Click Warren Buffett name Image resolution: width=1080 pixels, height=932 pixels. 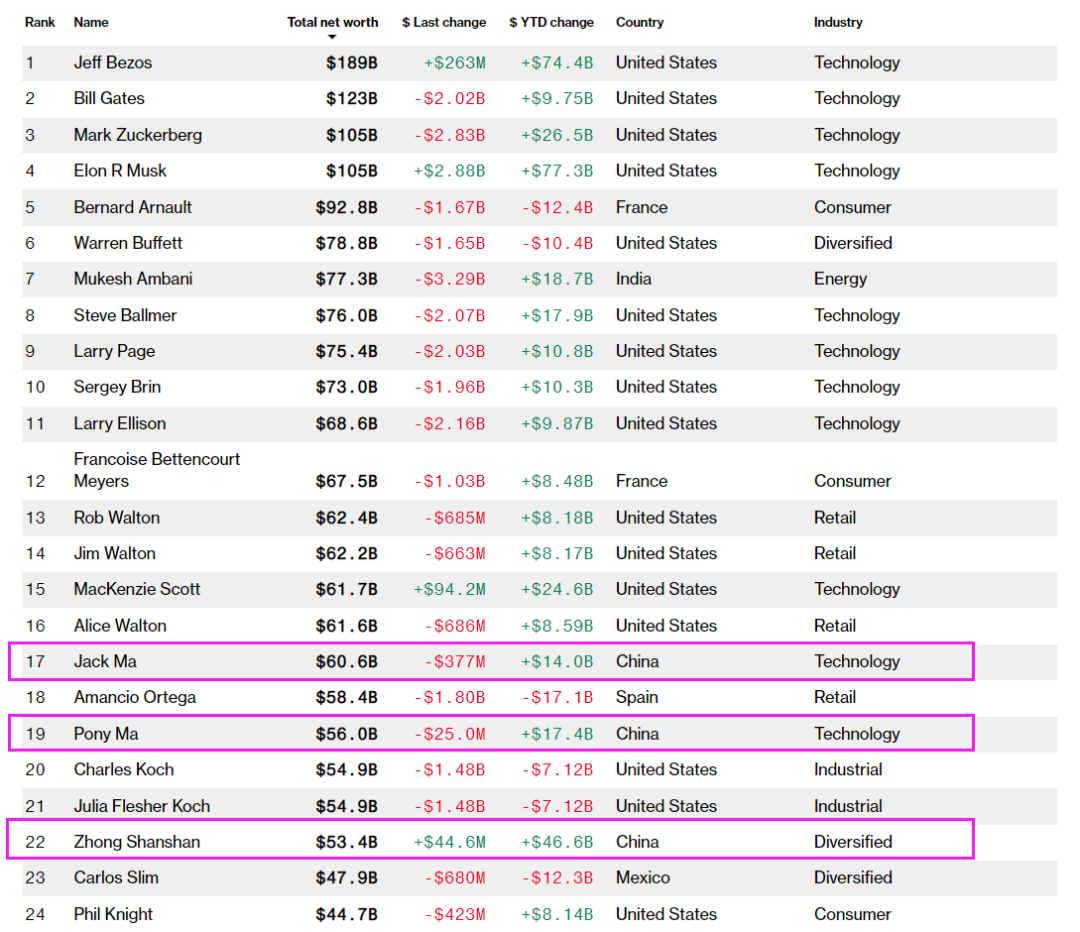[x=127, y=243]
